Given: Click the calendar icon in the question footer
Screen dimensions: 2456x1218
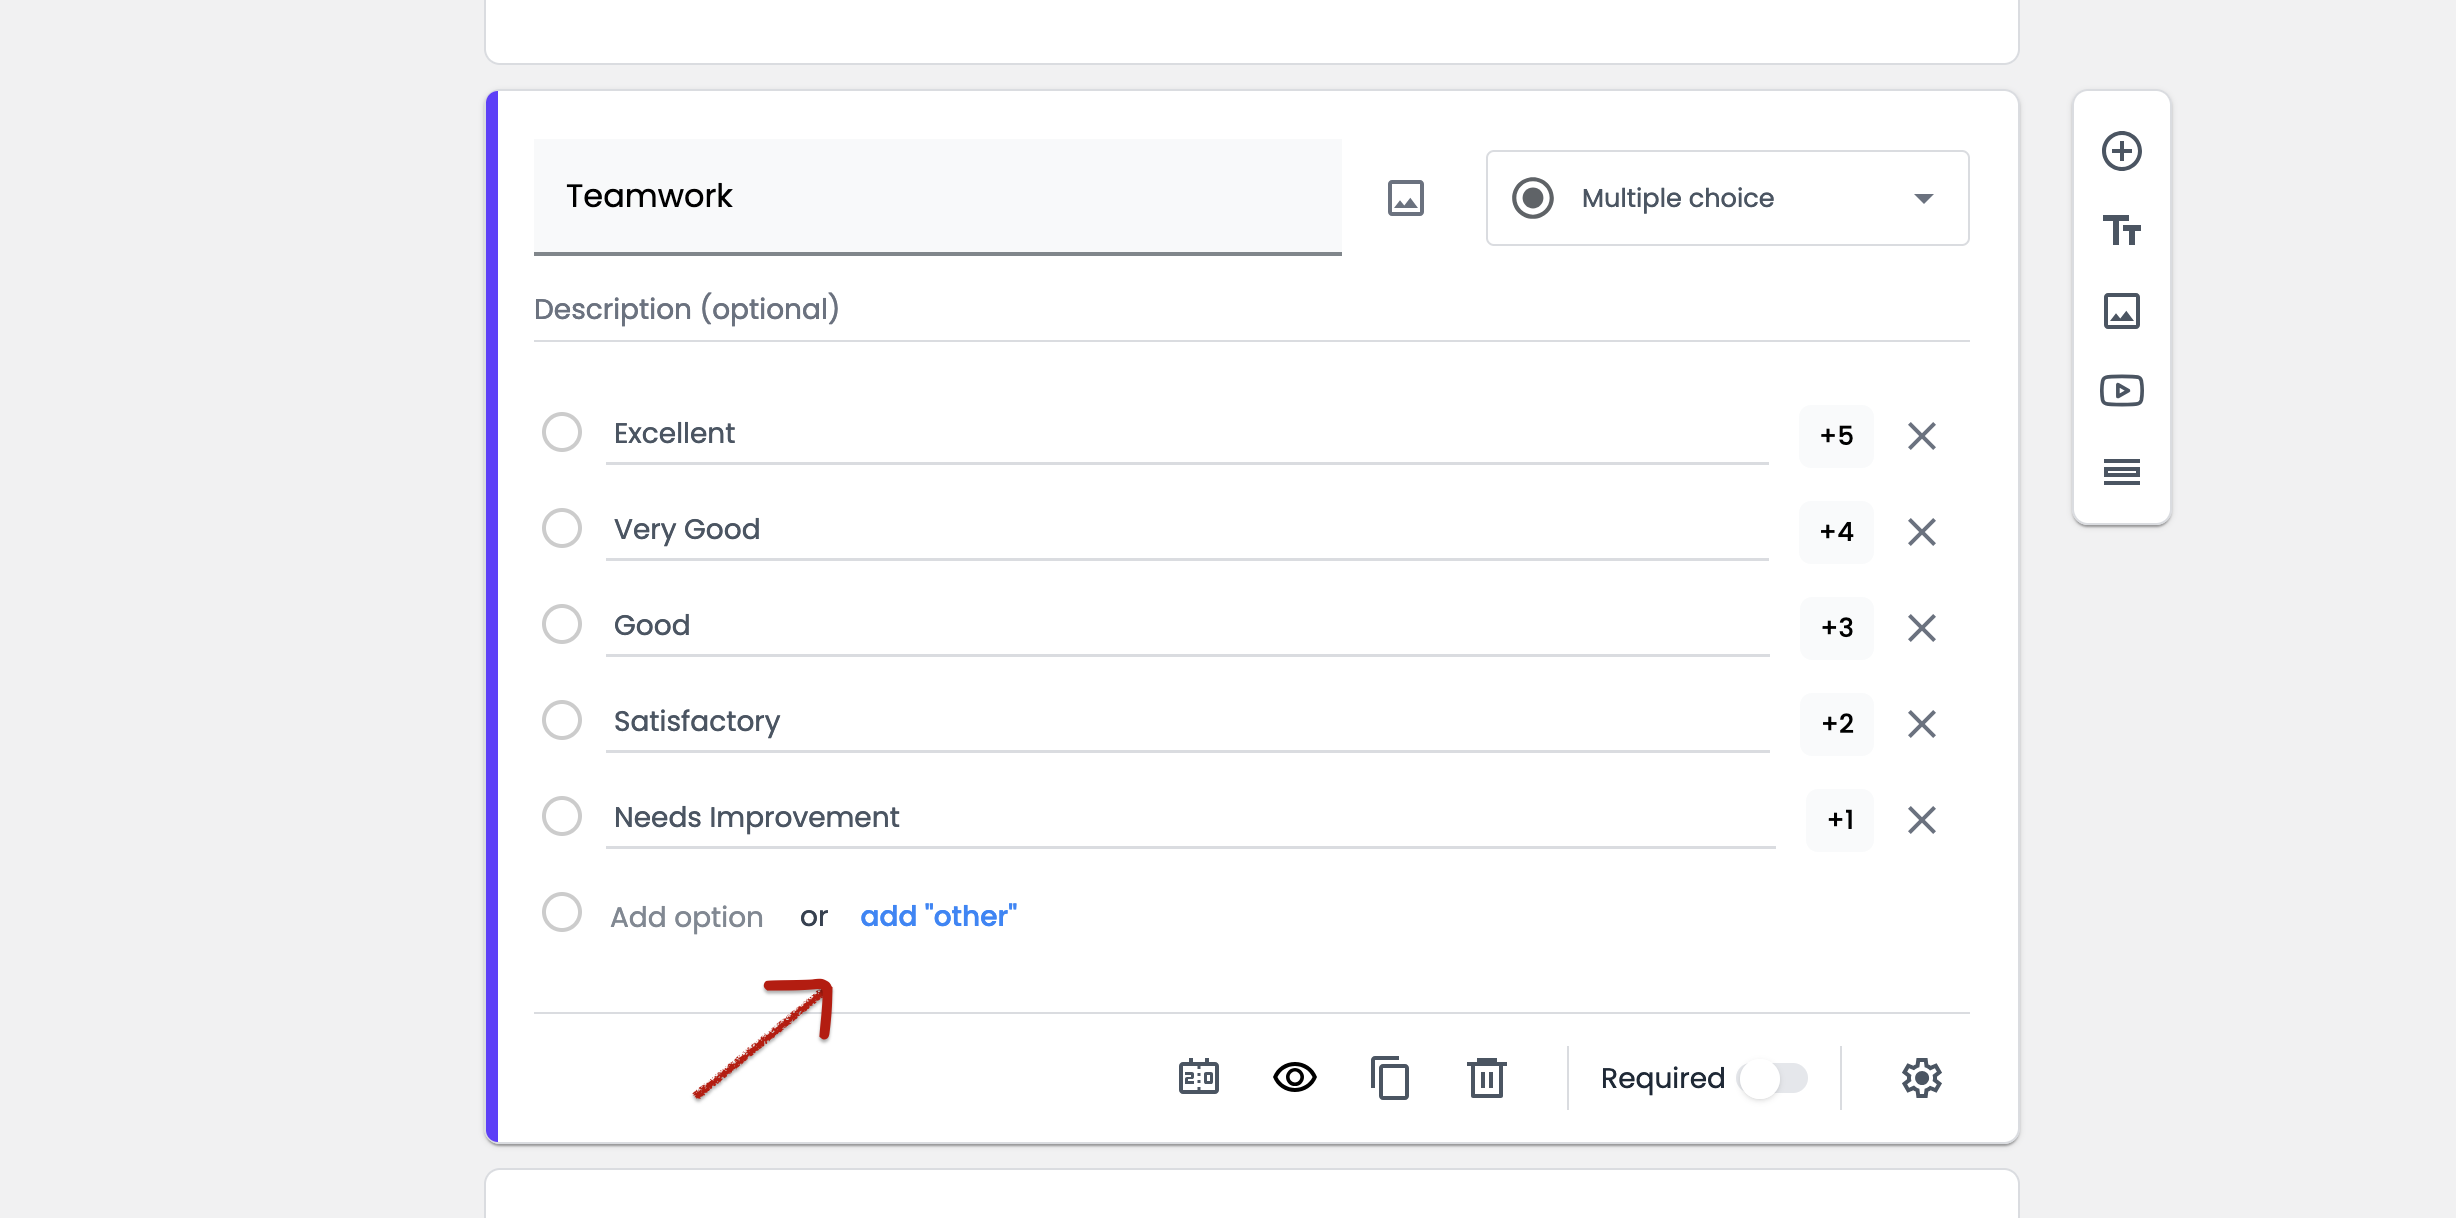Looking at the screenshot, I should pyautogui.click(x=1198, y=1078).
